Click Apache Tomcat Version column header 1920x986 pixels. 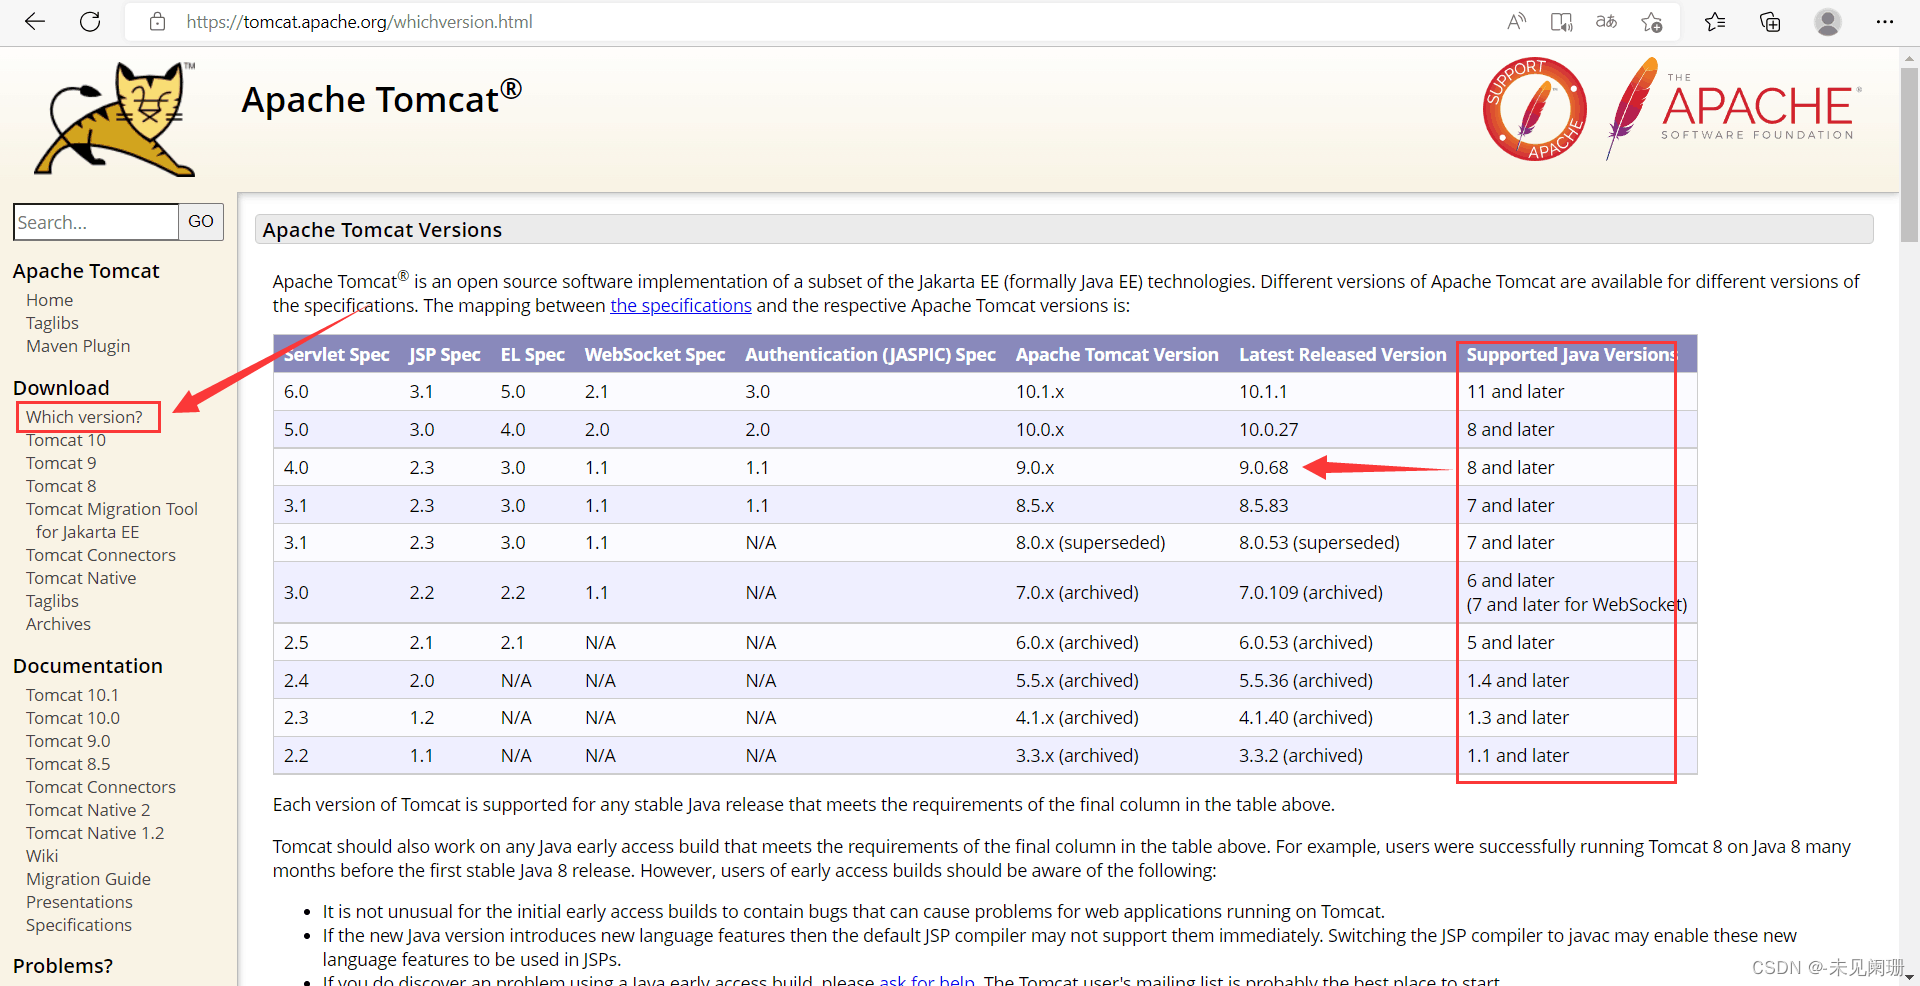(1117, 355)
